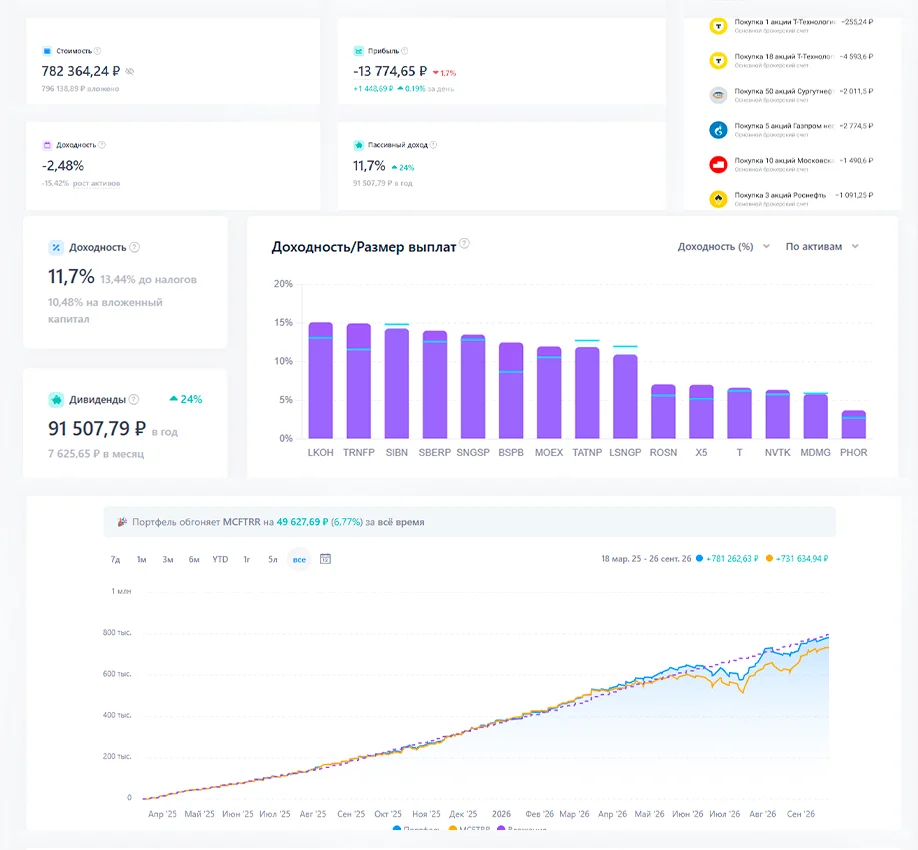
Task: Click the рост активов underlined link
Action: (97, 183)
